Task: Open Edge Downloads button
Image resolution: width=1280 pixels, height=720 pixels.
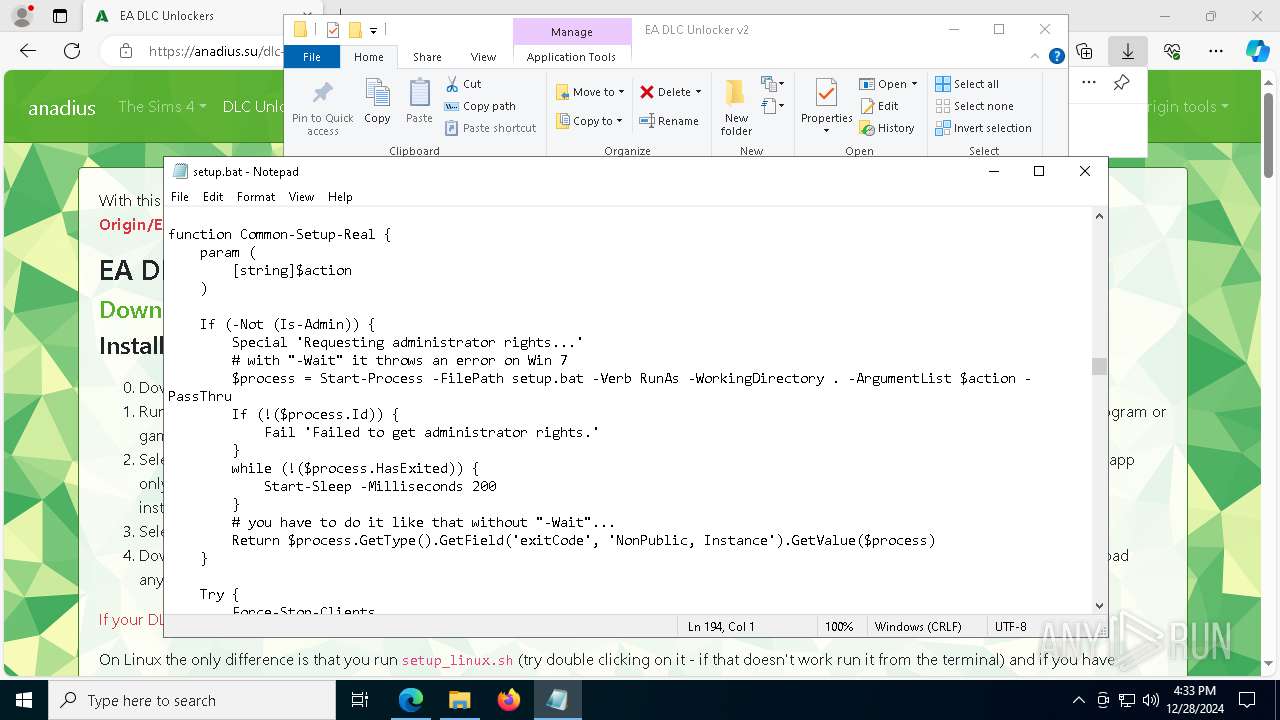Action: click(x=1128, y=51)
